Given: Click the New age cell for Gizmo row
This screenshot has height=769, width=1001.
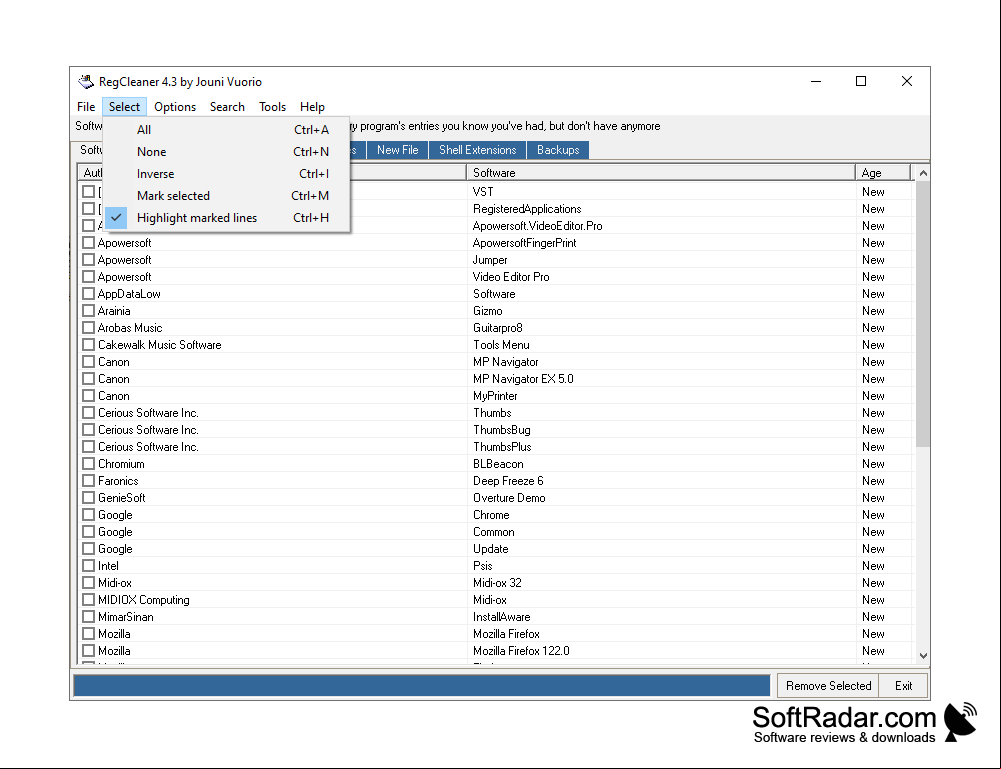Looking at the screenshot, I should pos(873,311).
